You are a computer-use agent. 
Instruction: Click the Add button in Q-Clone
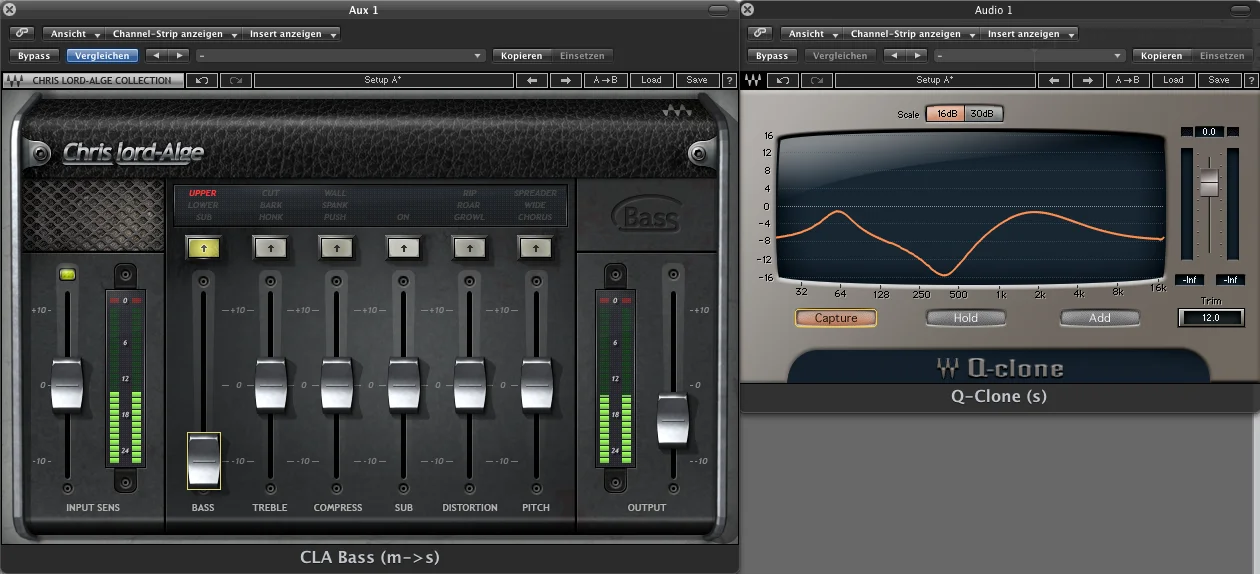[x=1100, y=318]
